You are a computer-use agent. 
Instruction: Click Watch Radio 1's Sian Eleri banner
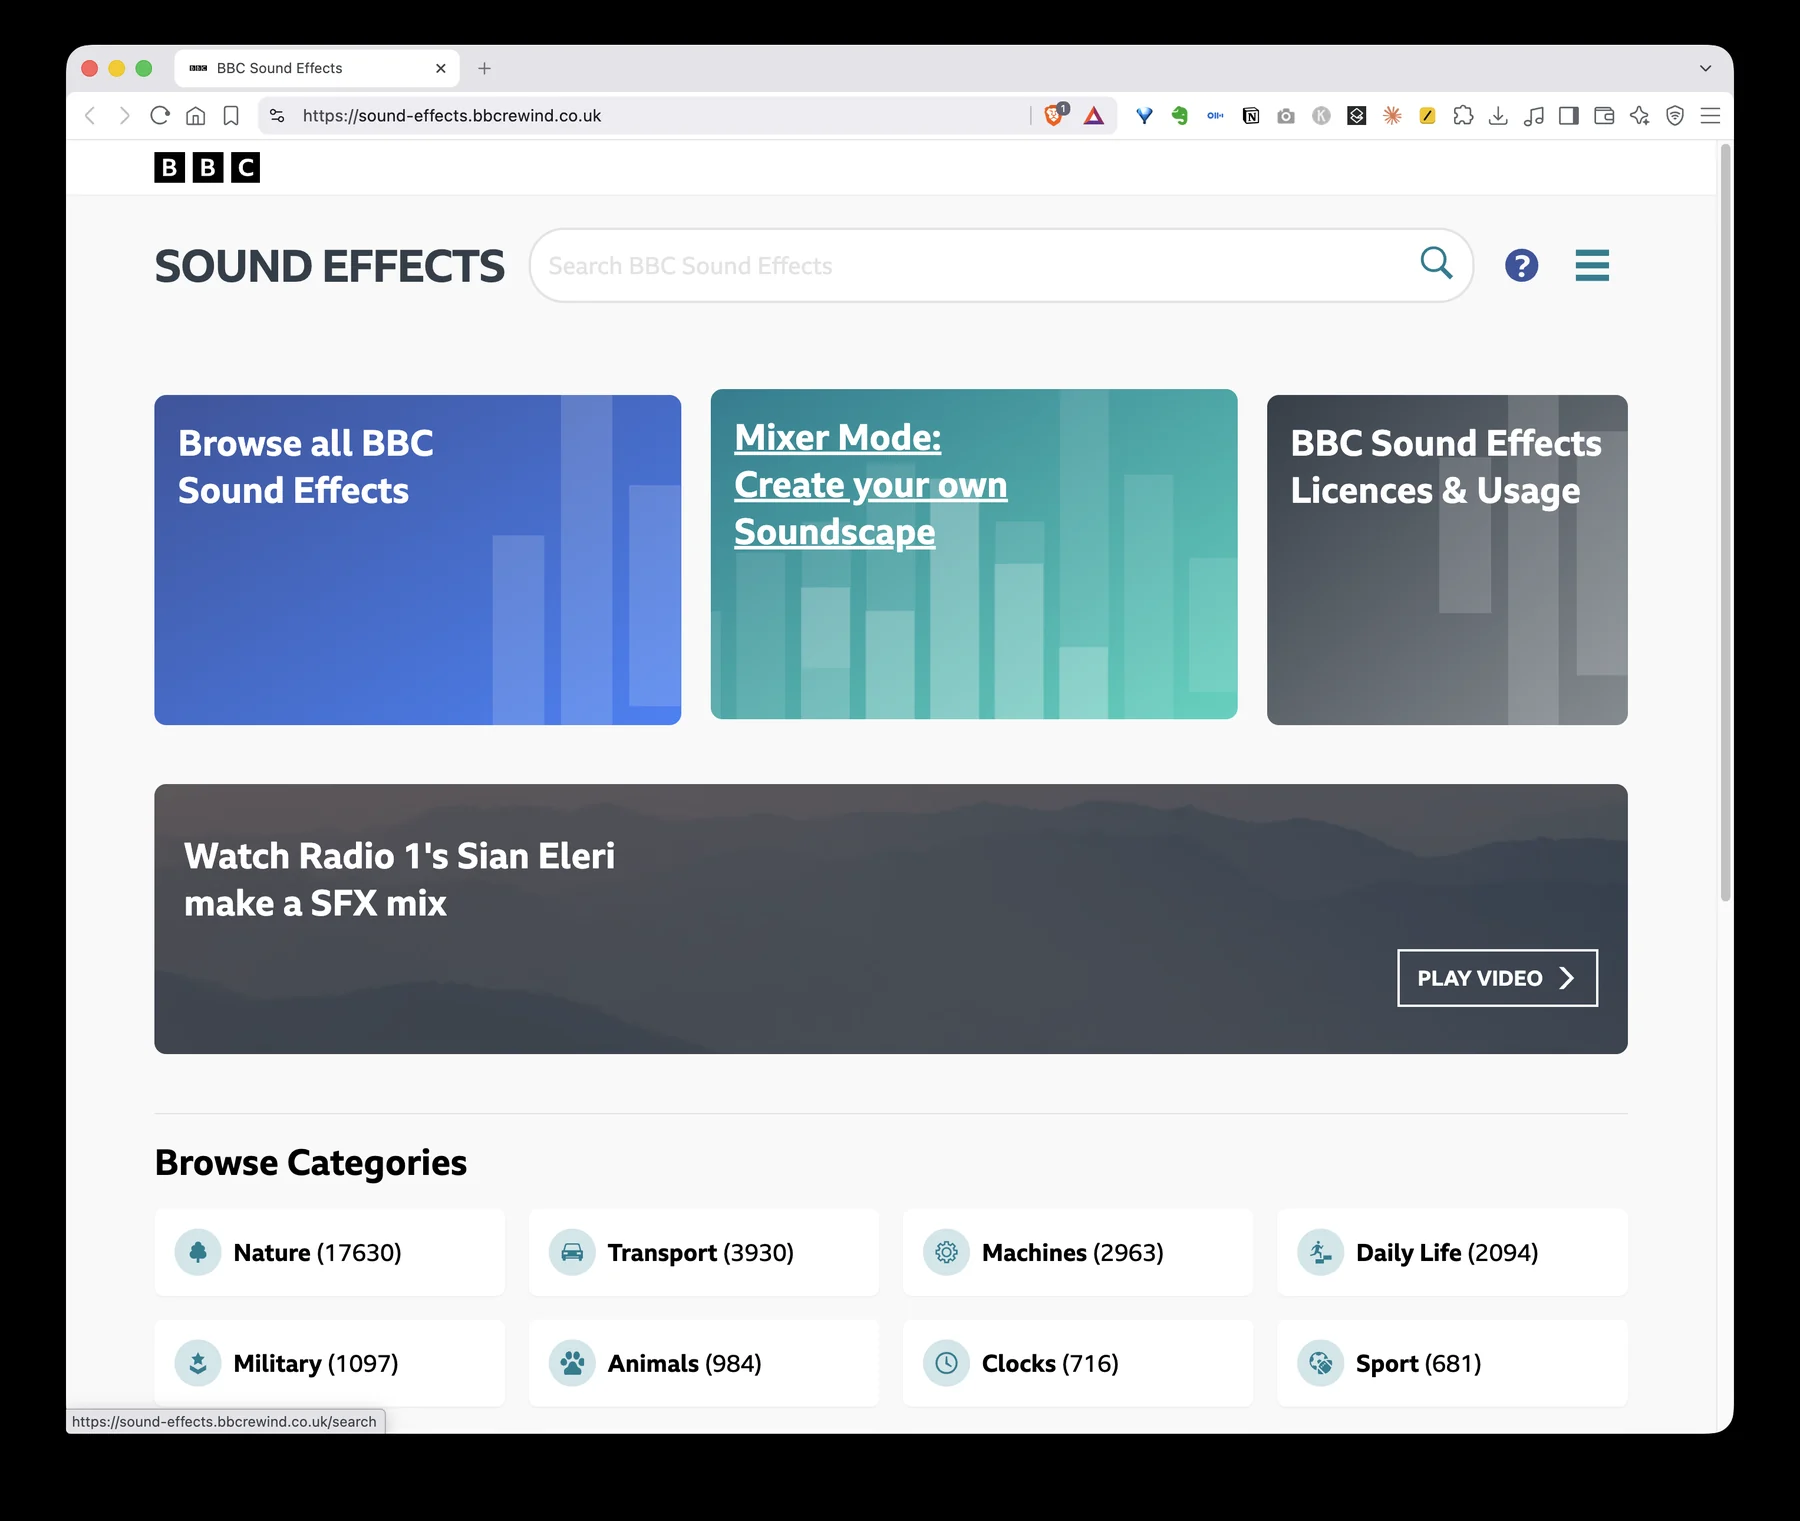click(891, 918)
